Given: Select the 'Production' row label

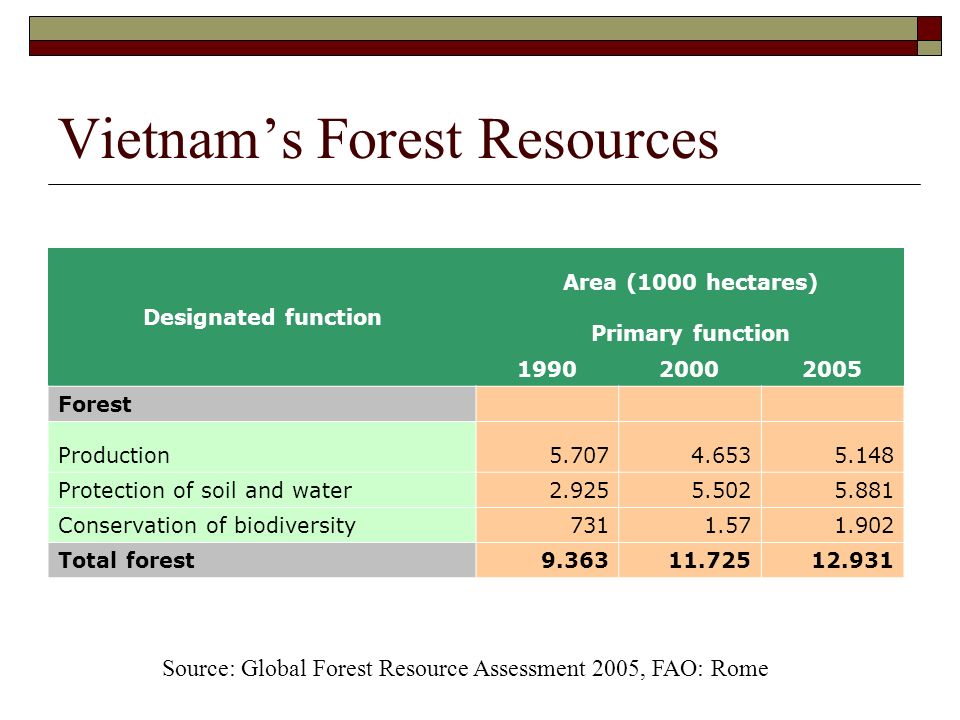Looking at the screenshot, I should click(x=114, y=456).
